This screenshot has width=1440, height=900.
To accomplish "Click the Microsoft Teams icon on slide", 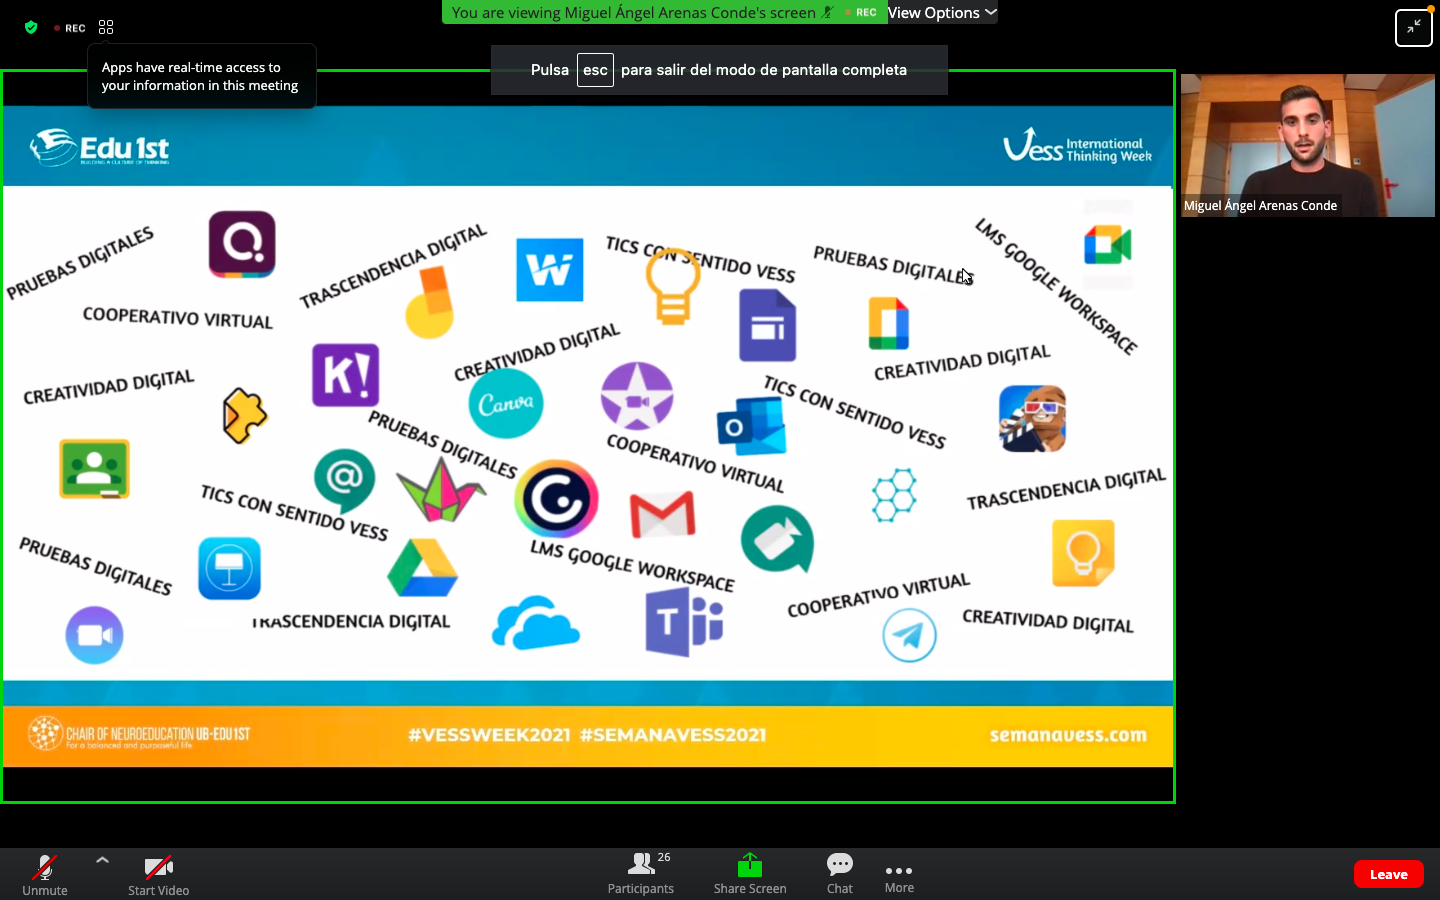I will point(684,622).
